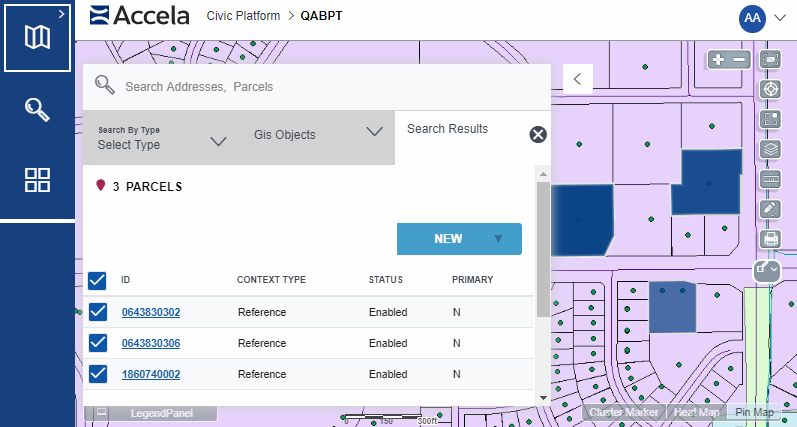Screen dimensions: 797x427
Task: Print the map with printer icon
Action: (x=770, y=239)
